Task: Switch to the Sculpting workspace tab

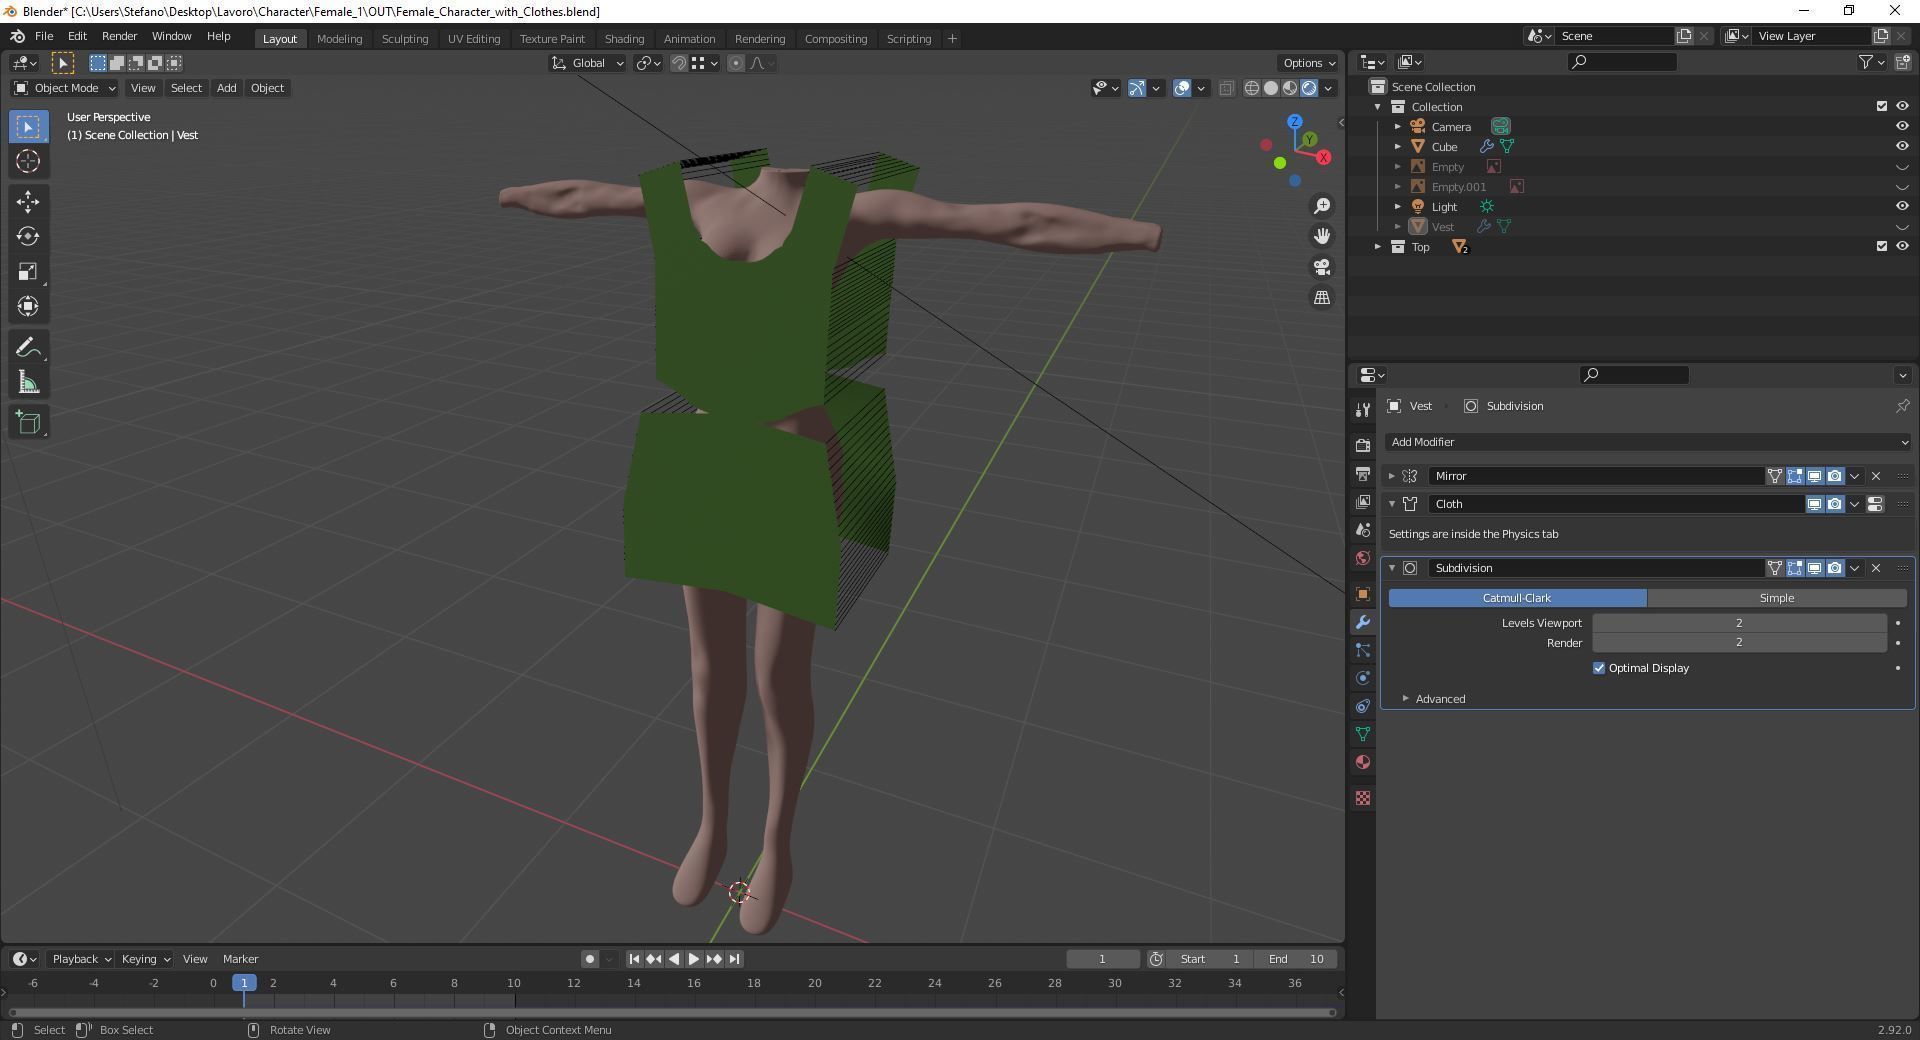Action: point(404,39)
